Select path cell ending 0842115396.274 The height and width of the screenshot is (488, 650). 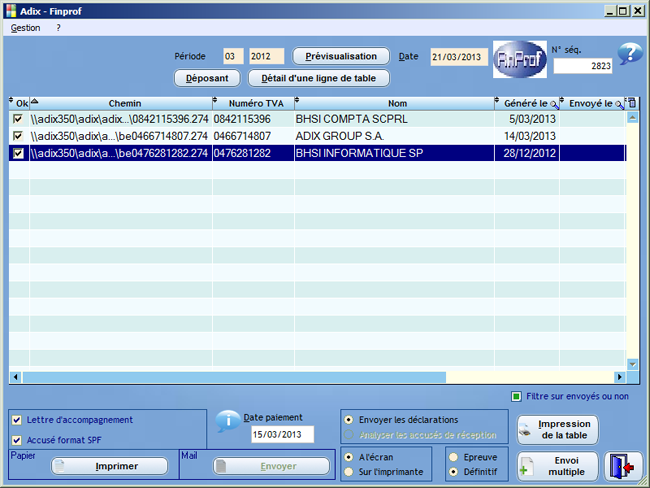[121, 119]
